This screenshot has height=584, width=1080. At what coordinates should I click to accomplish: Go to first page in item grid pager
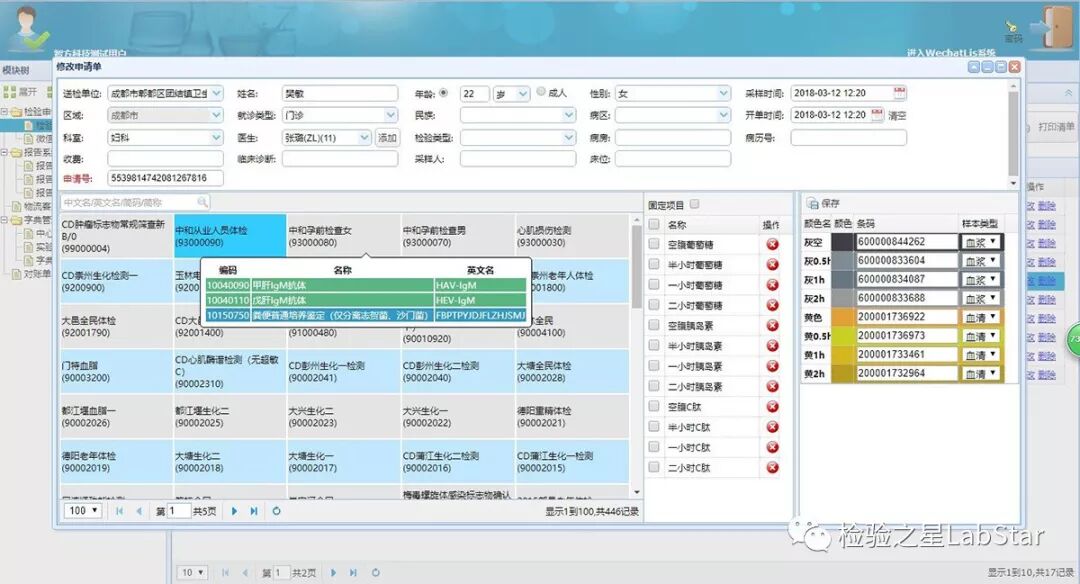(x=120, y=511)
